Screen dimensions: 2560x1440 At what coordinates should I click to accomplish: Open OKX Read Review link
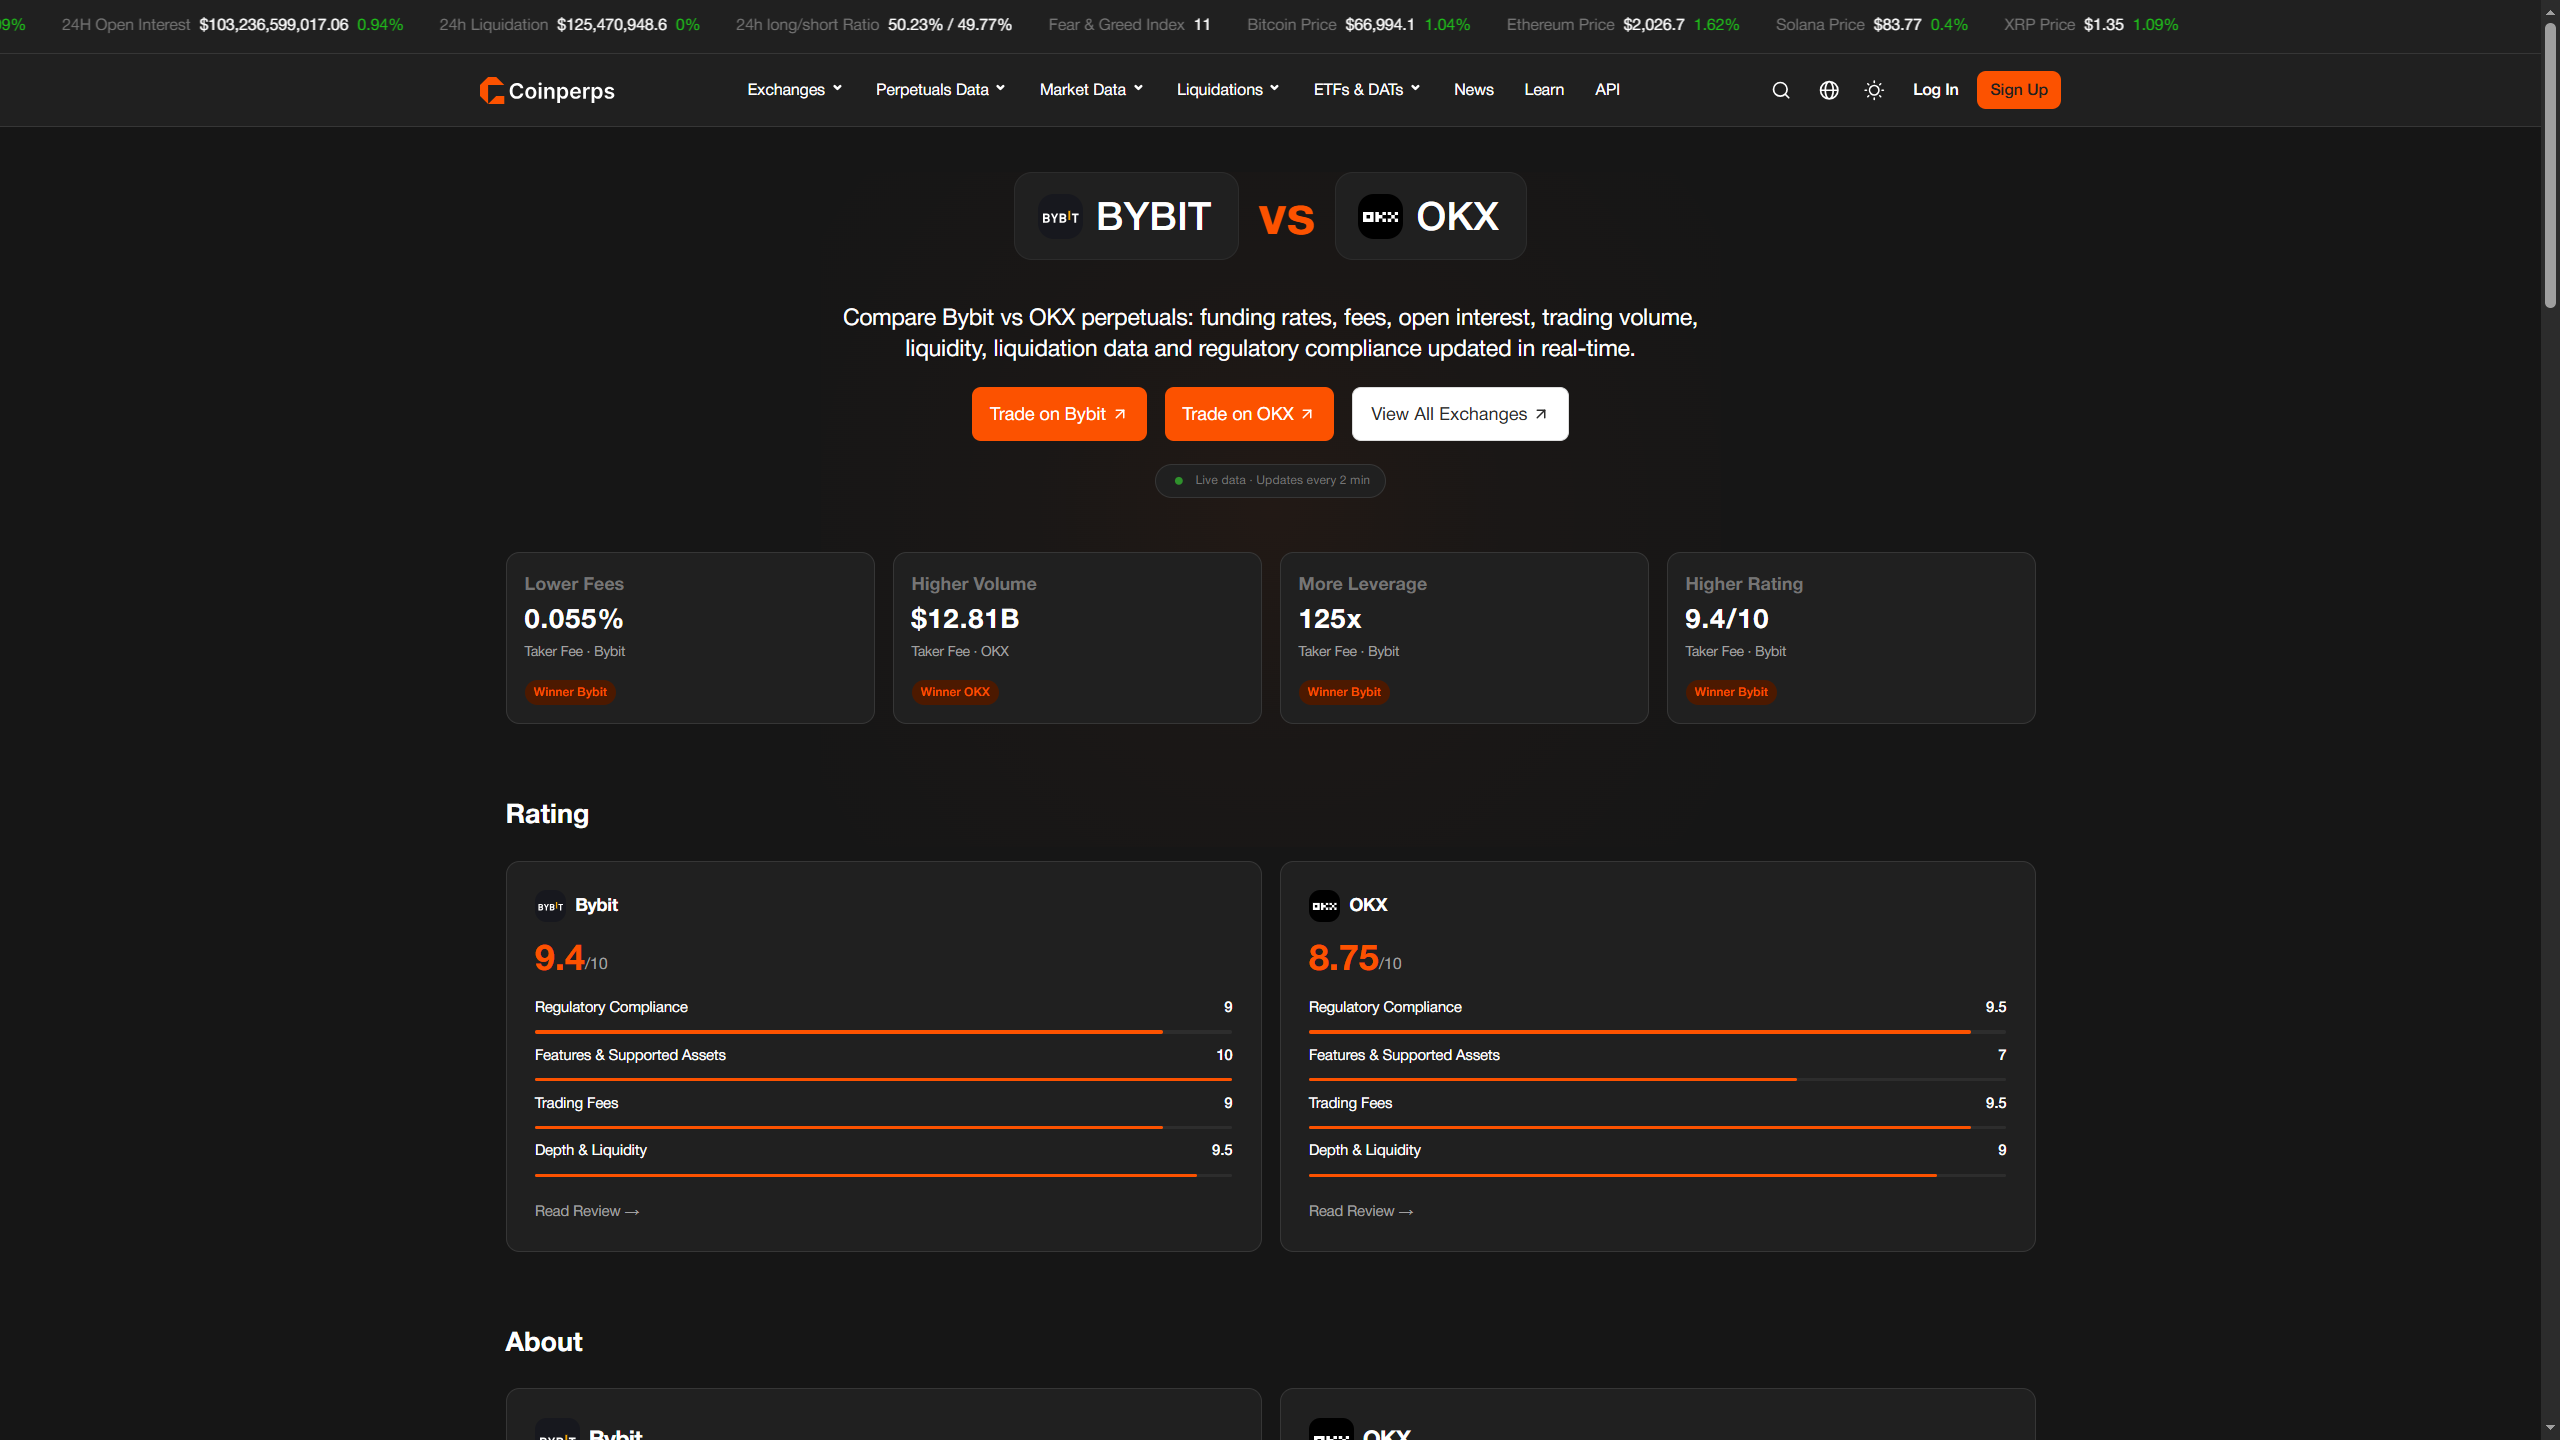click(x=1361, y=1211)
